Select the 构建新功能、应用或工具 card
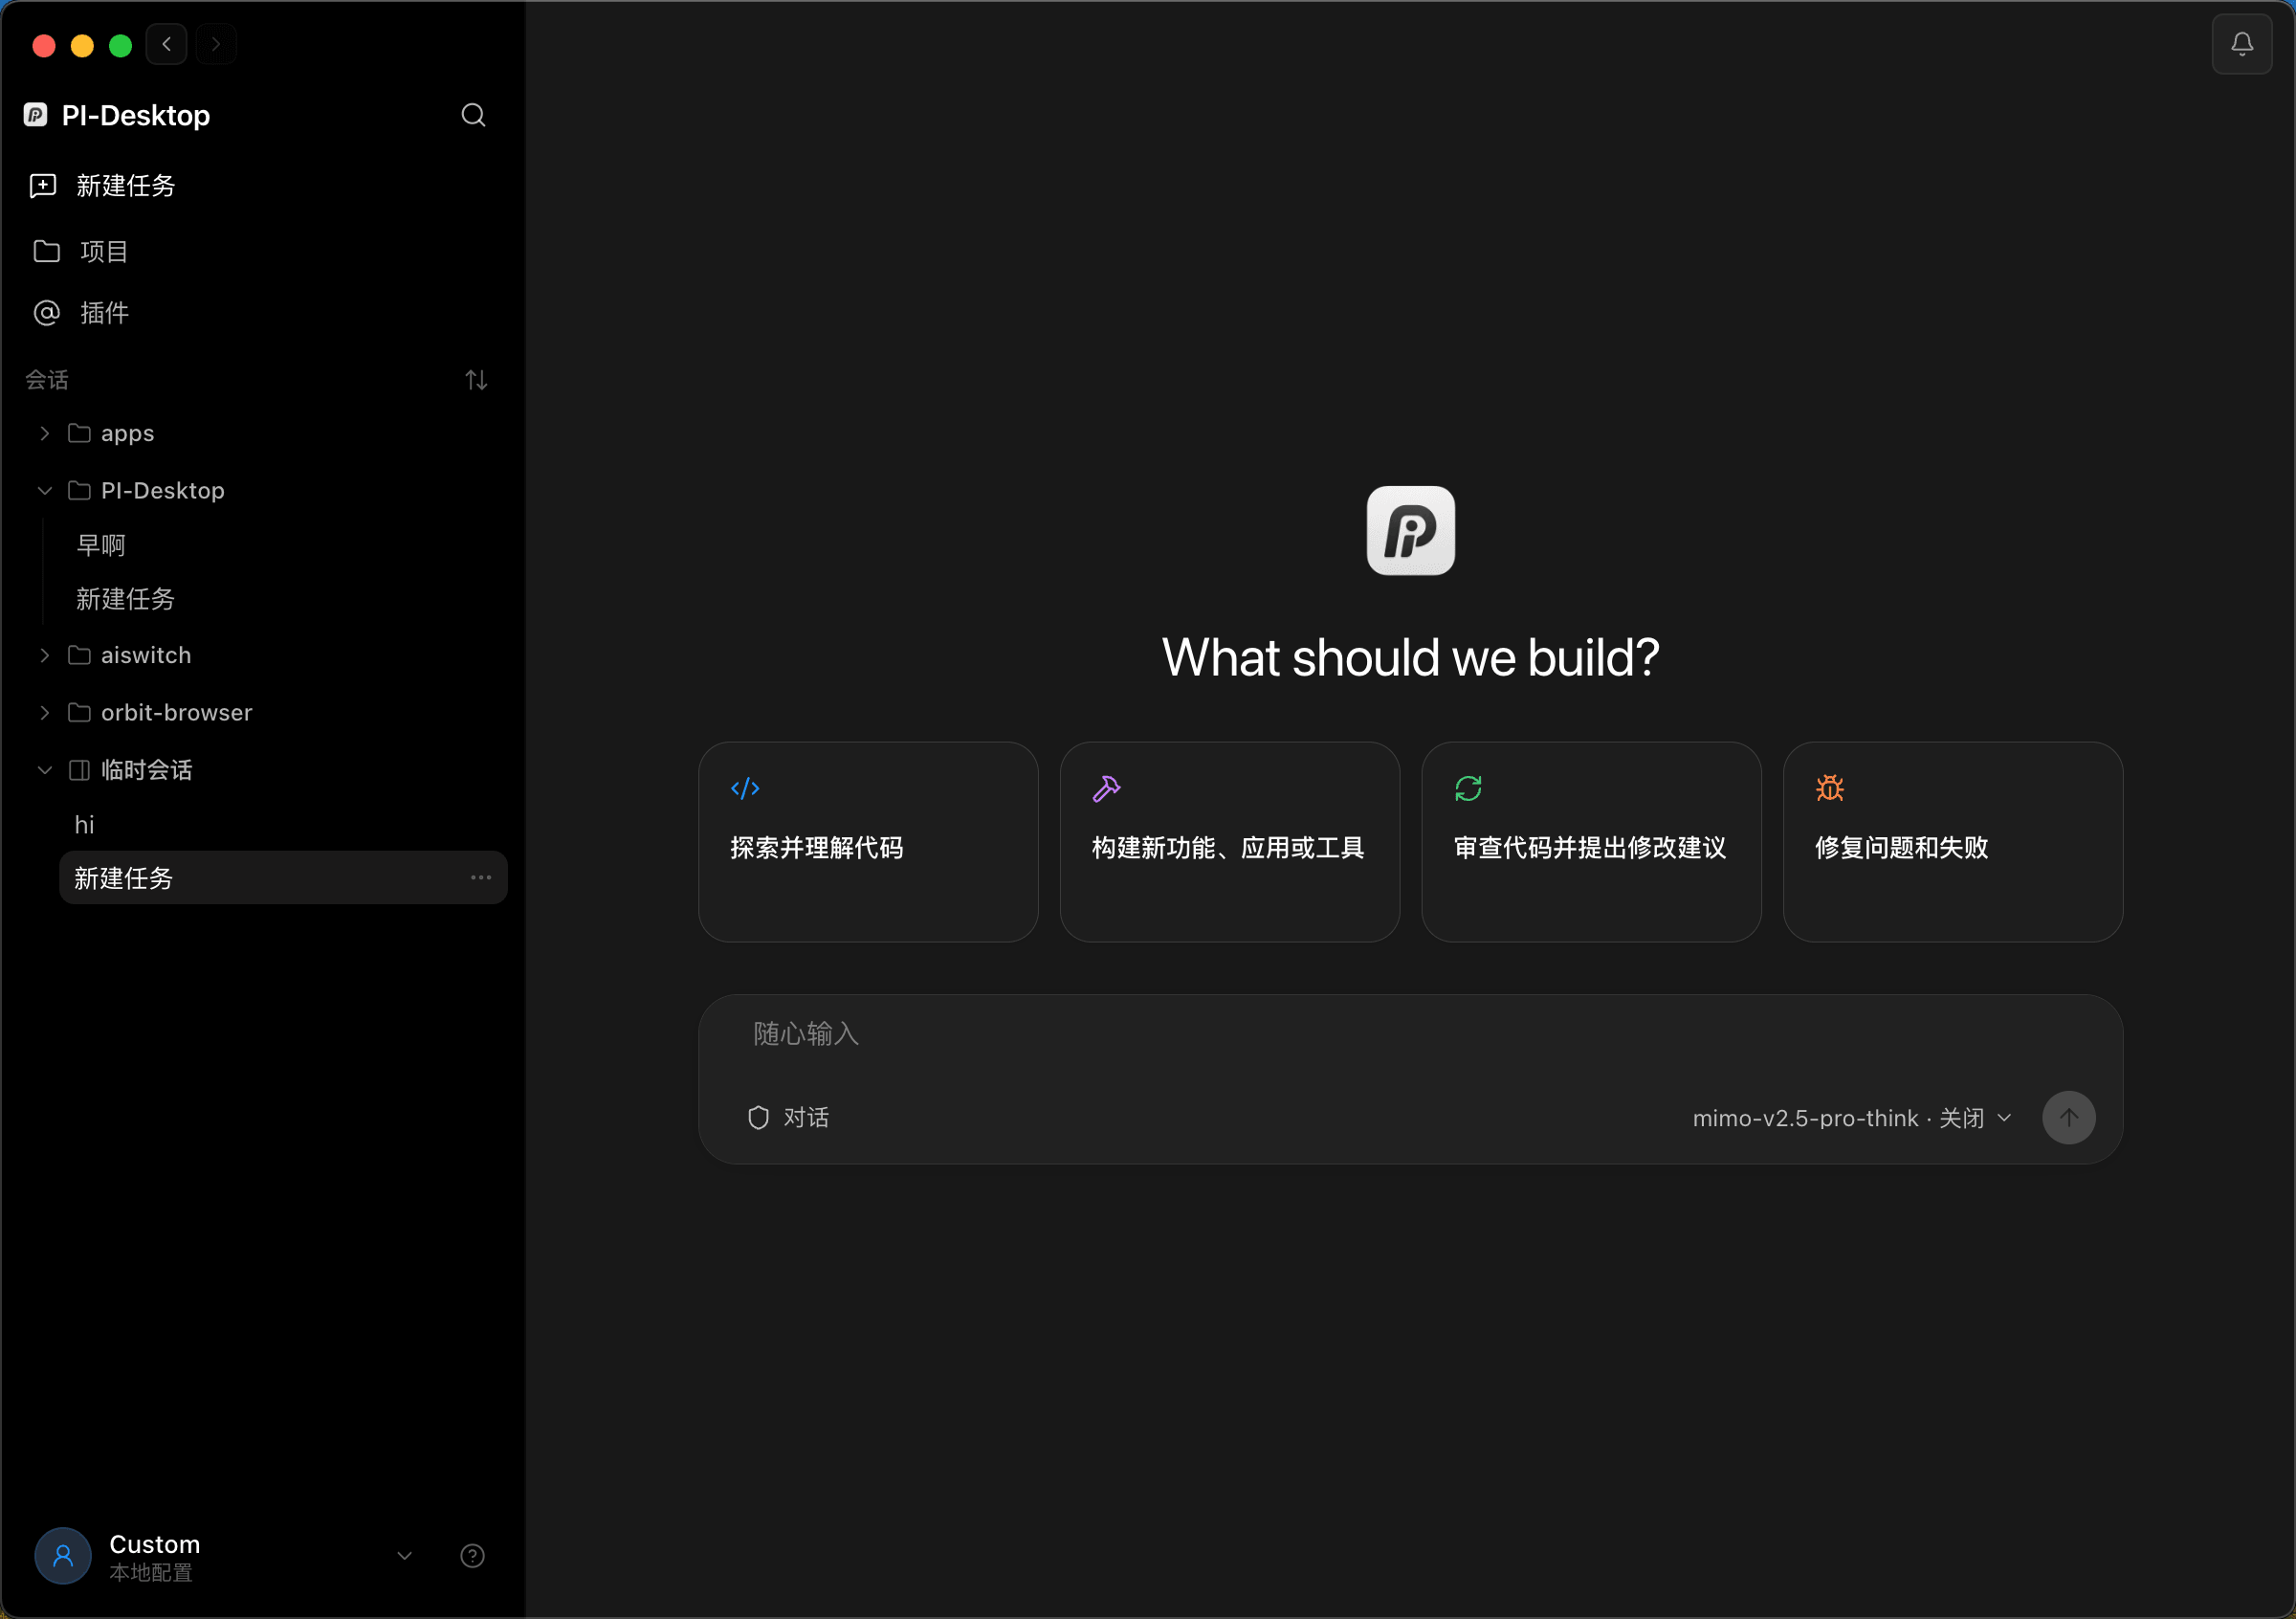This screenshot has width=2296, height=1619. [x=1229, y=842]
